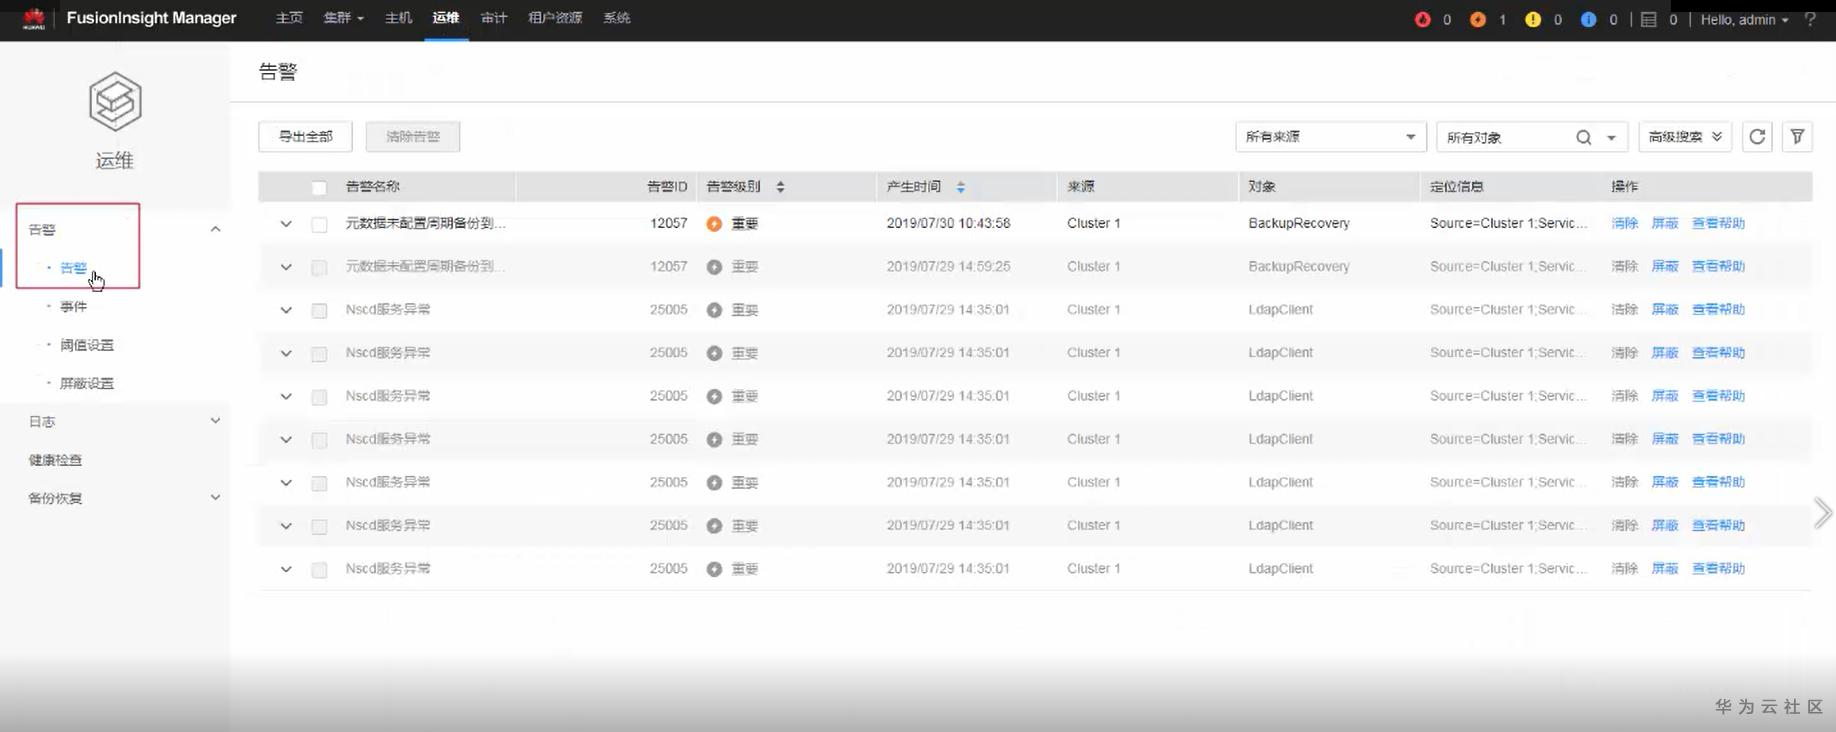Open 健康检查 in the sidebar
The image size is (1836, 732).
(x=55, y=460)
